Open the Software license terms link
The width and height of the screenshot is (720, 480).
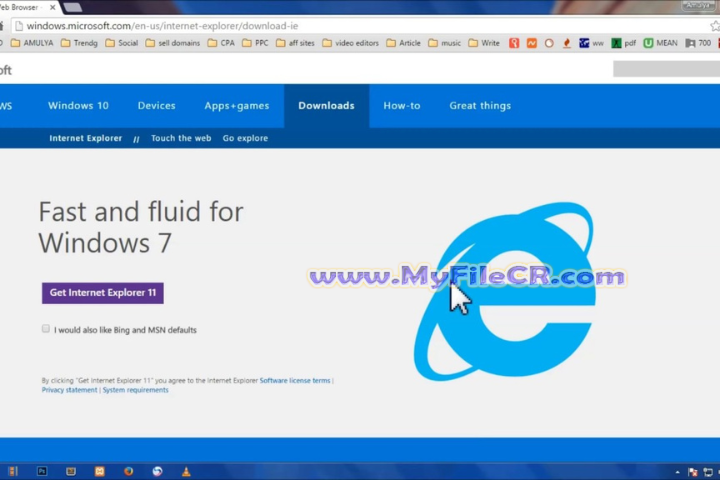point(295,380)
